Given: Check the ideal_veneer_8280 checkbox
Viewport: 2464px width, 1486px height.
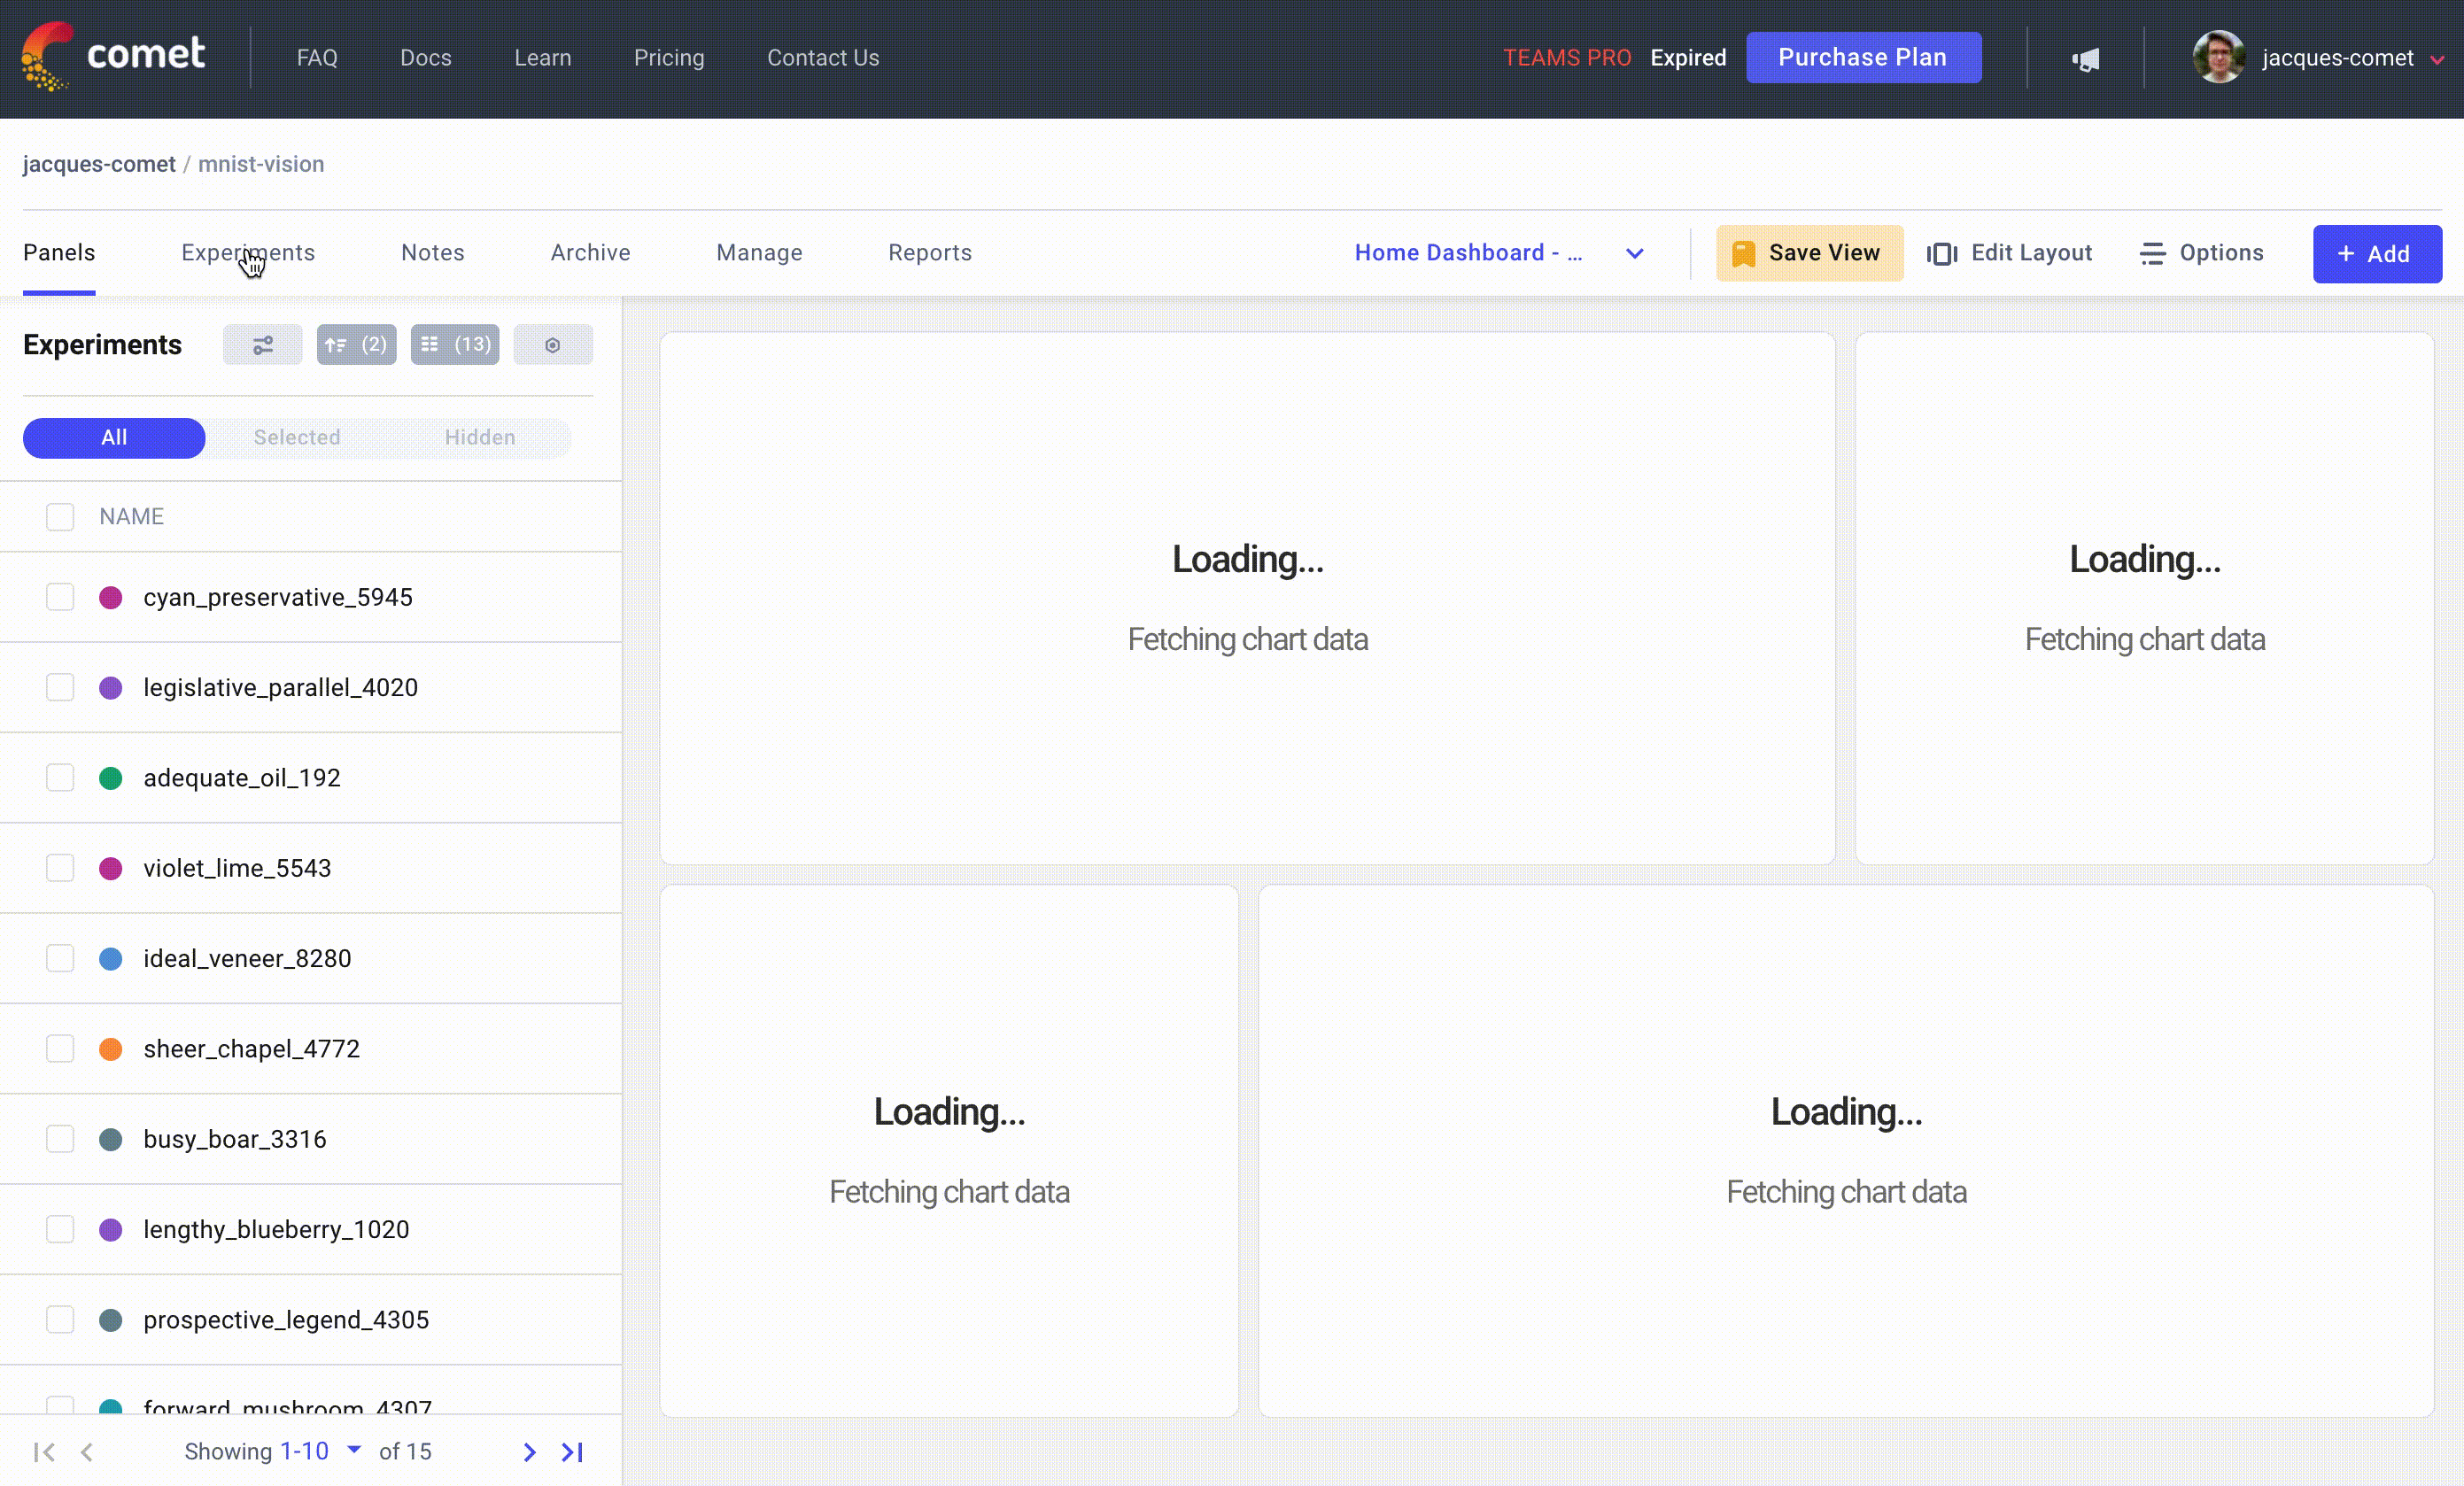Looking at the screenshot, I should click(60, 959).
